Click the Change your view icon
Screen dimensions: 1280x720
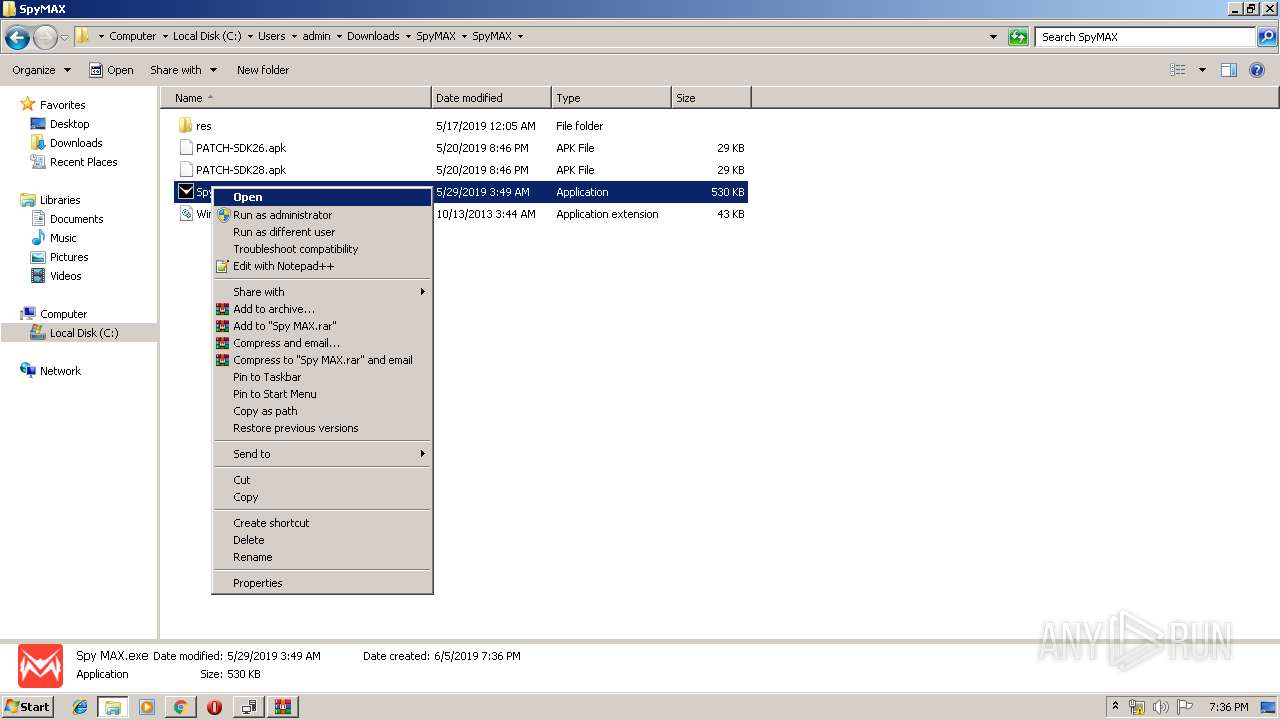coord(1178,70)
